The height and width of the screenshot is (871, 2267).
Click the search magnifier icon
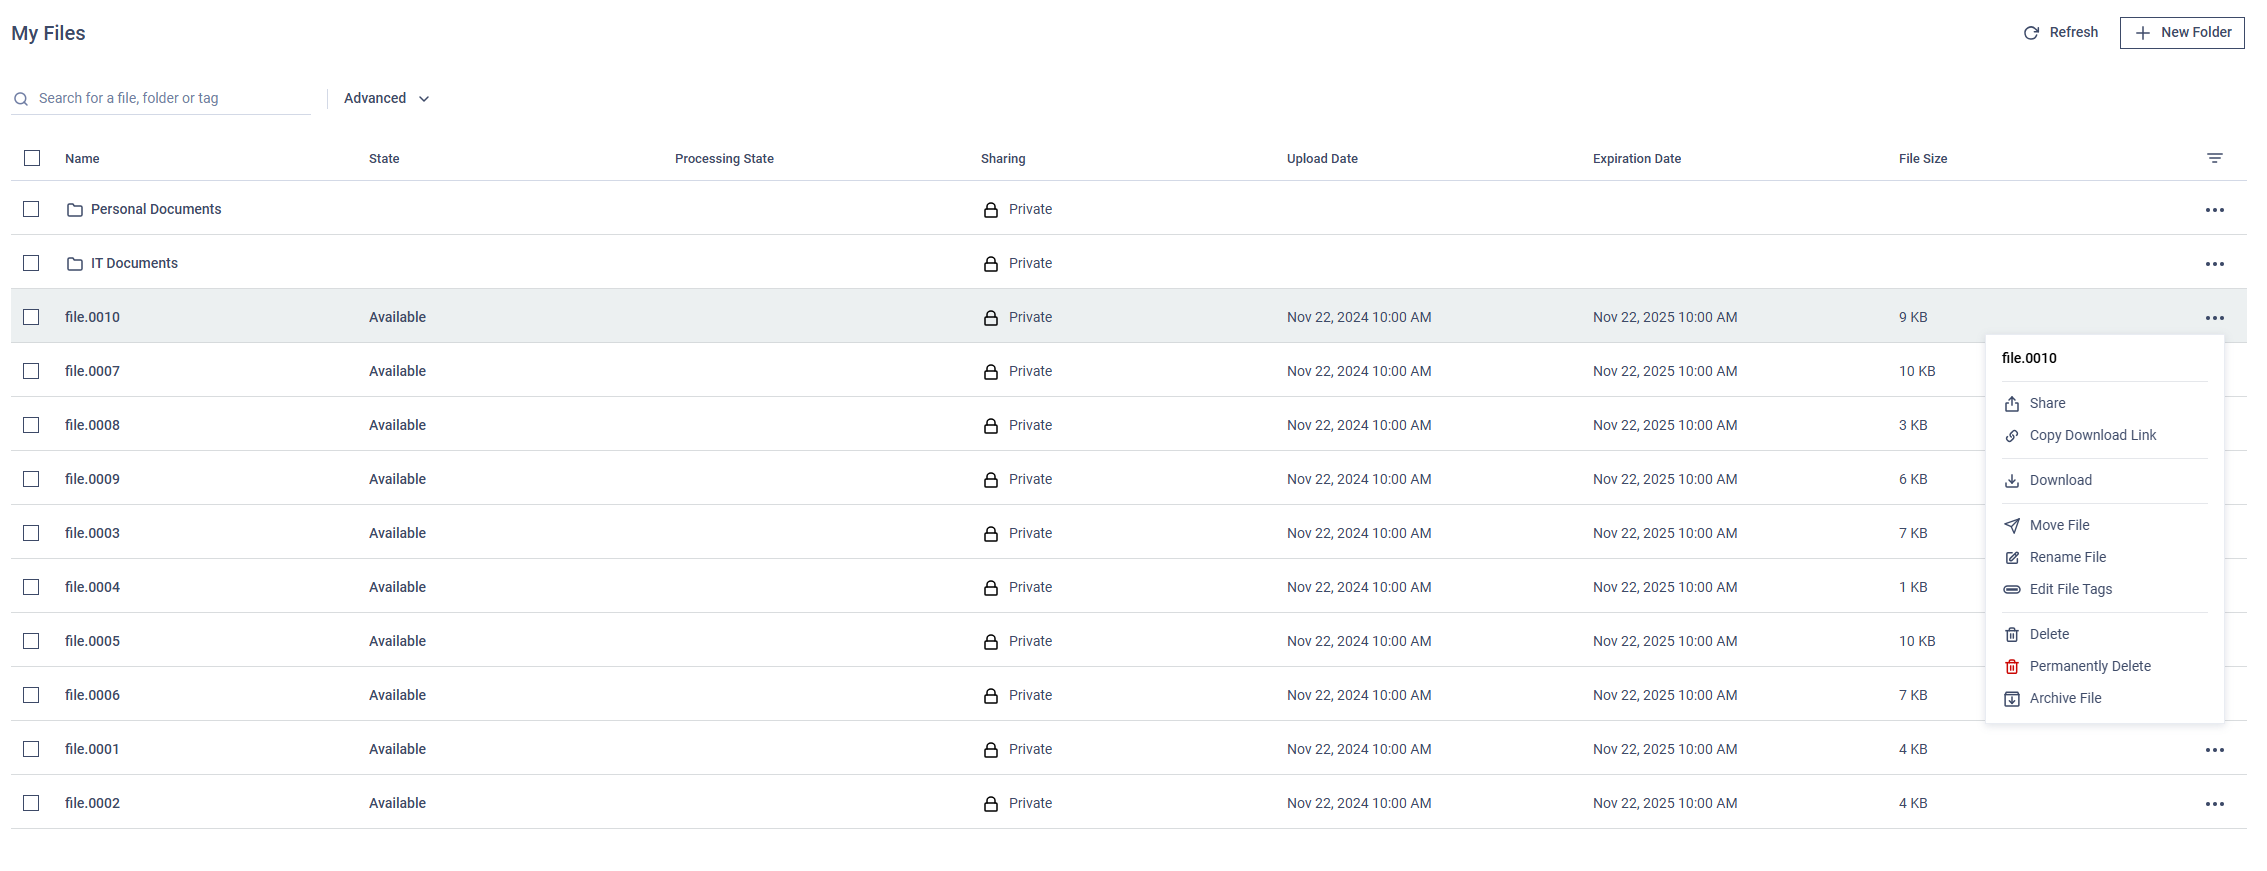point(21,99)
